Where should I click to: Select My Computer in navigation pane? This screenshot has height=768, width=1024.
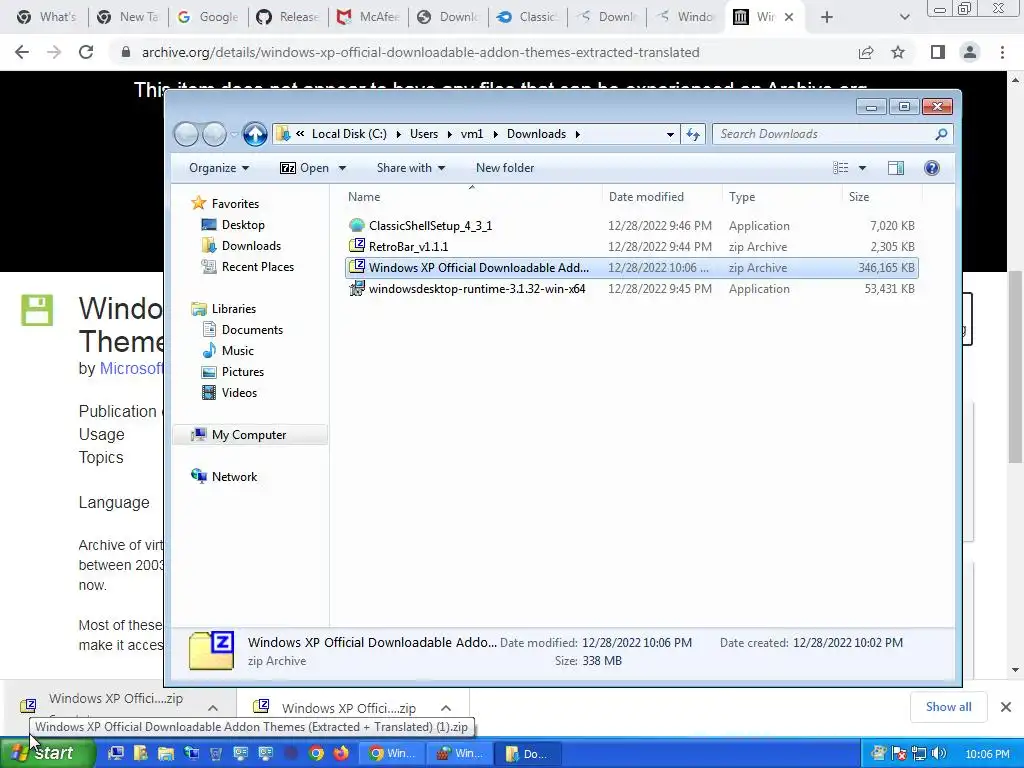click(x=249, y=435)
